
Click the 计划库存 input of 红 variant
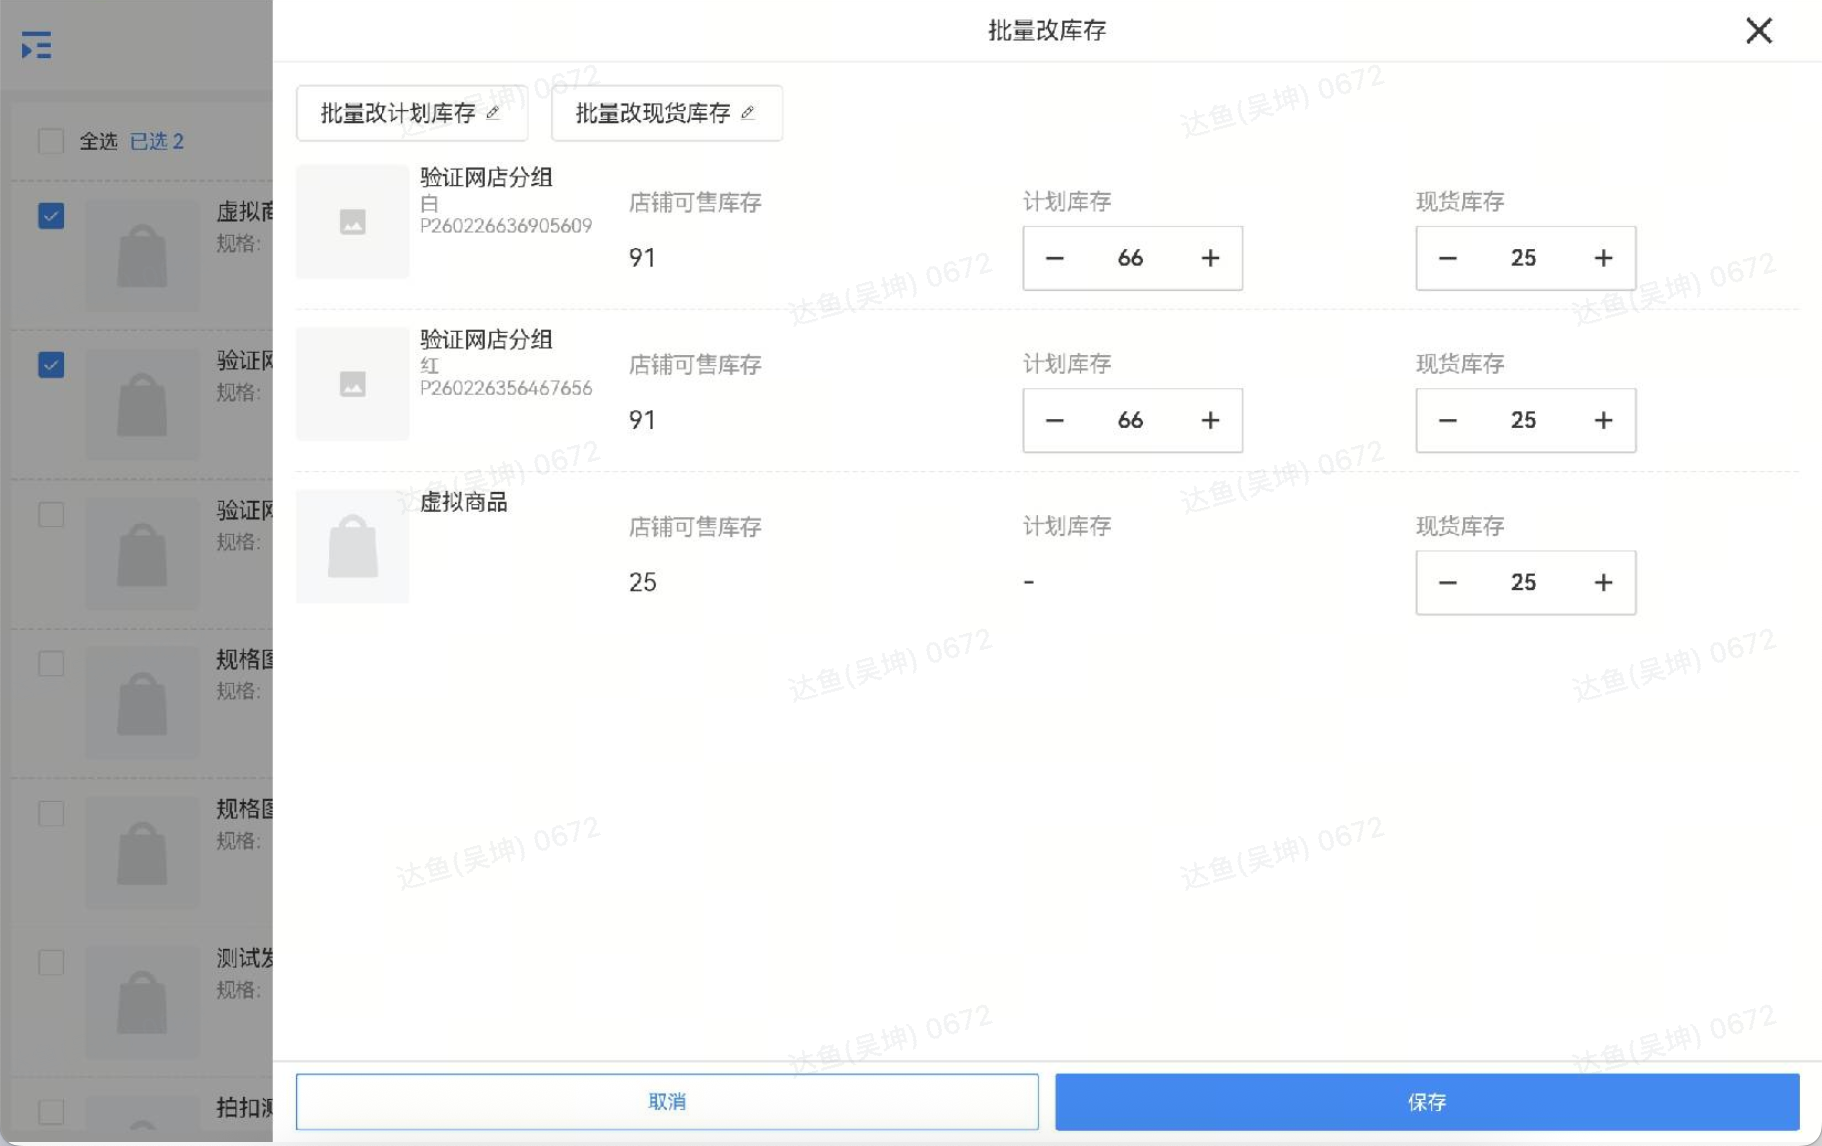coord(1131,420)
